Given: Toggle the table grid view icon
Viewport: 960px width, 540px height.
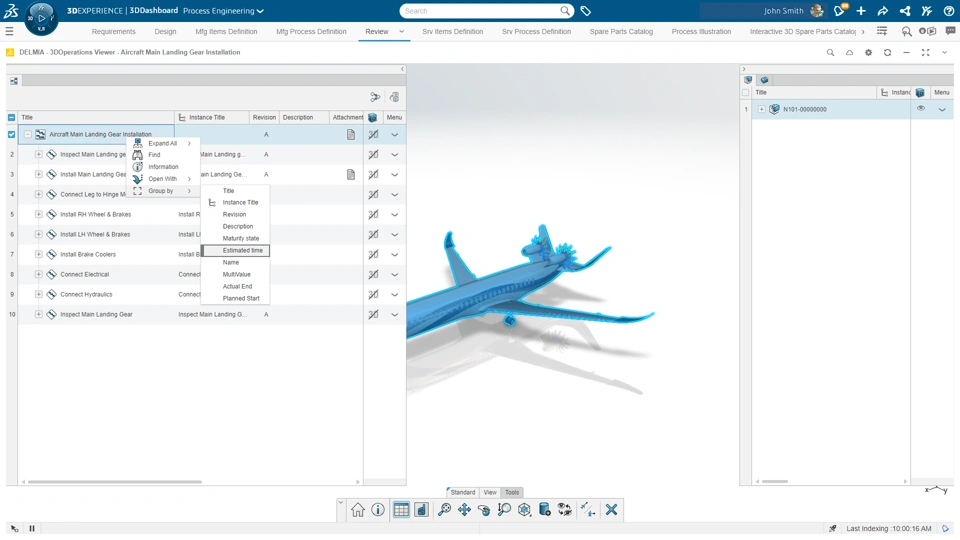Looking at the screenshot, I should point(401,509).
